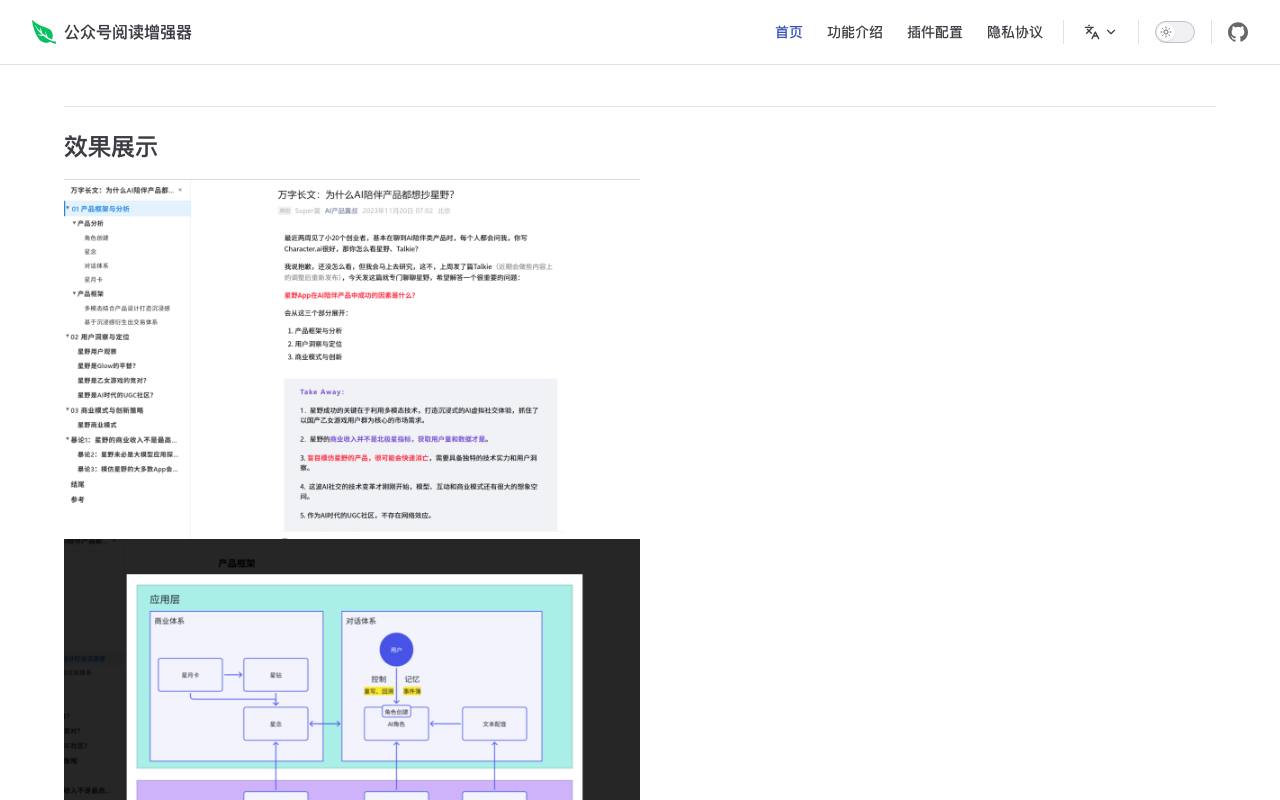Open the GitHub repository icon link
Viewport: 1280px width, 800px height.
pos(1238,32)
